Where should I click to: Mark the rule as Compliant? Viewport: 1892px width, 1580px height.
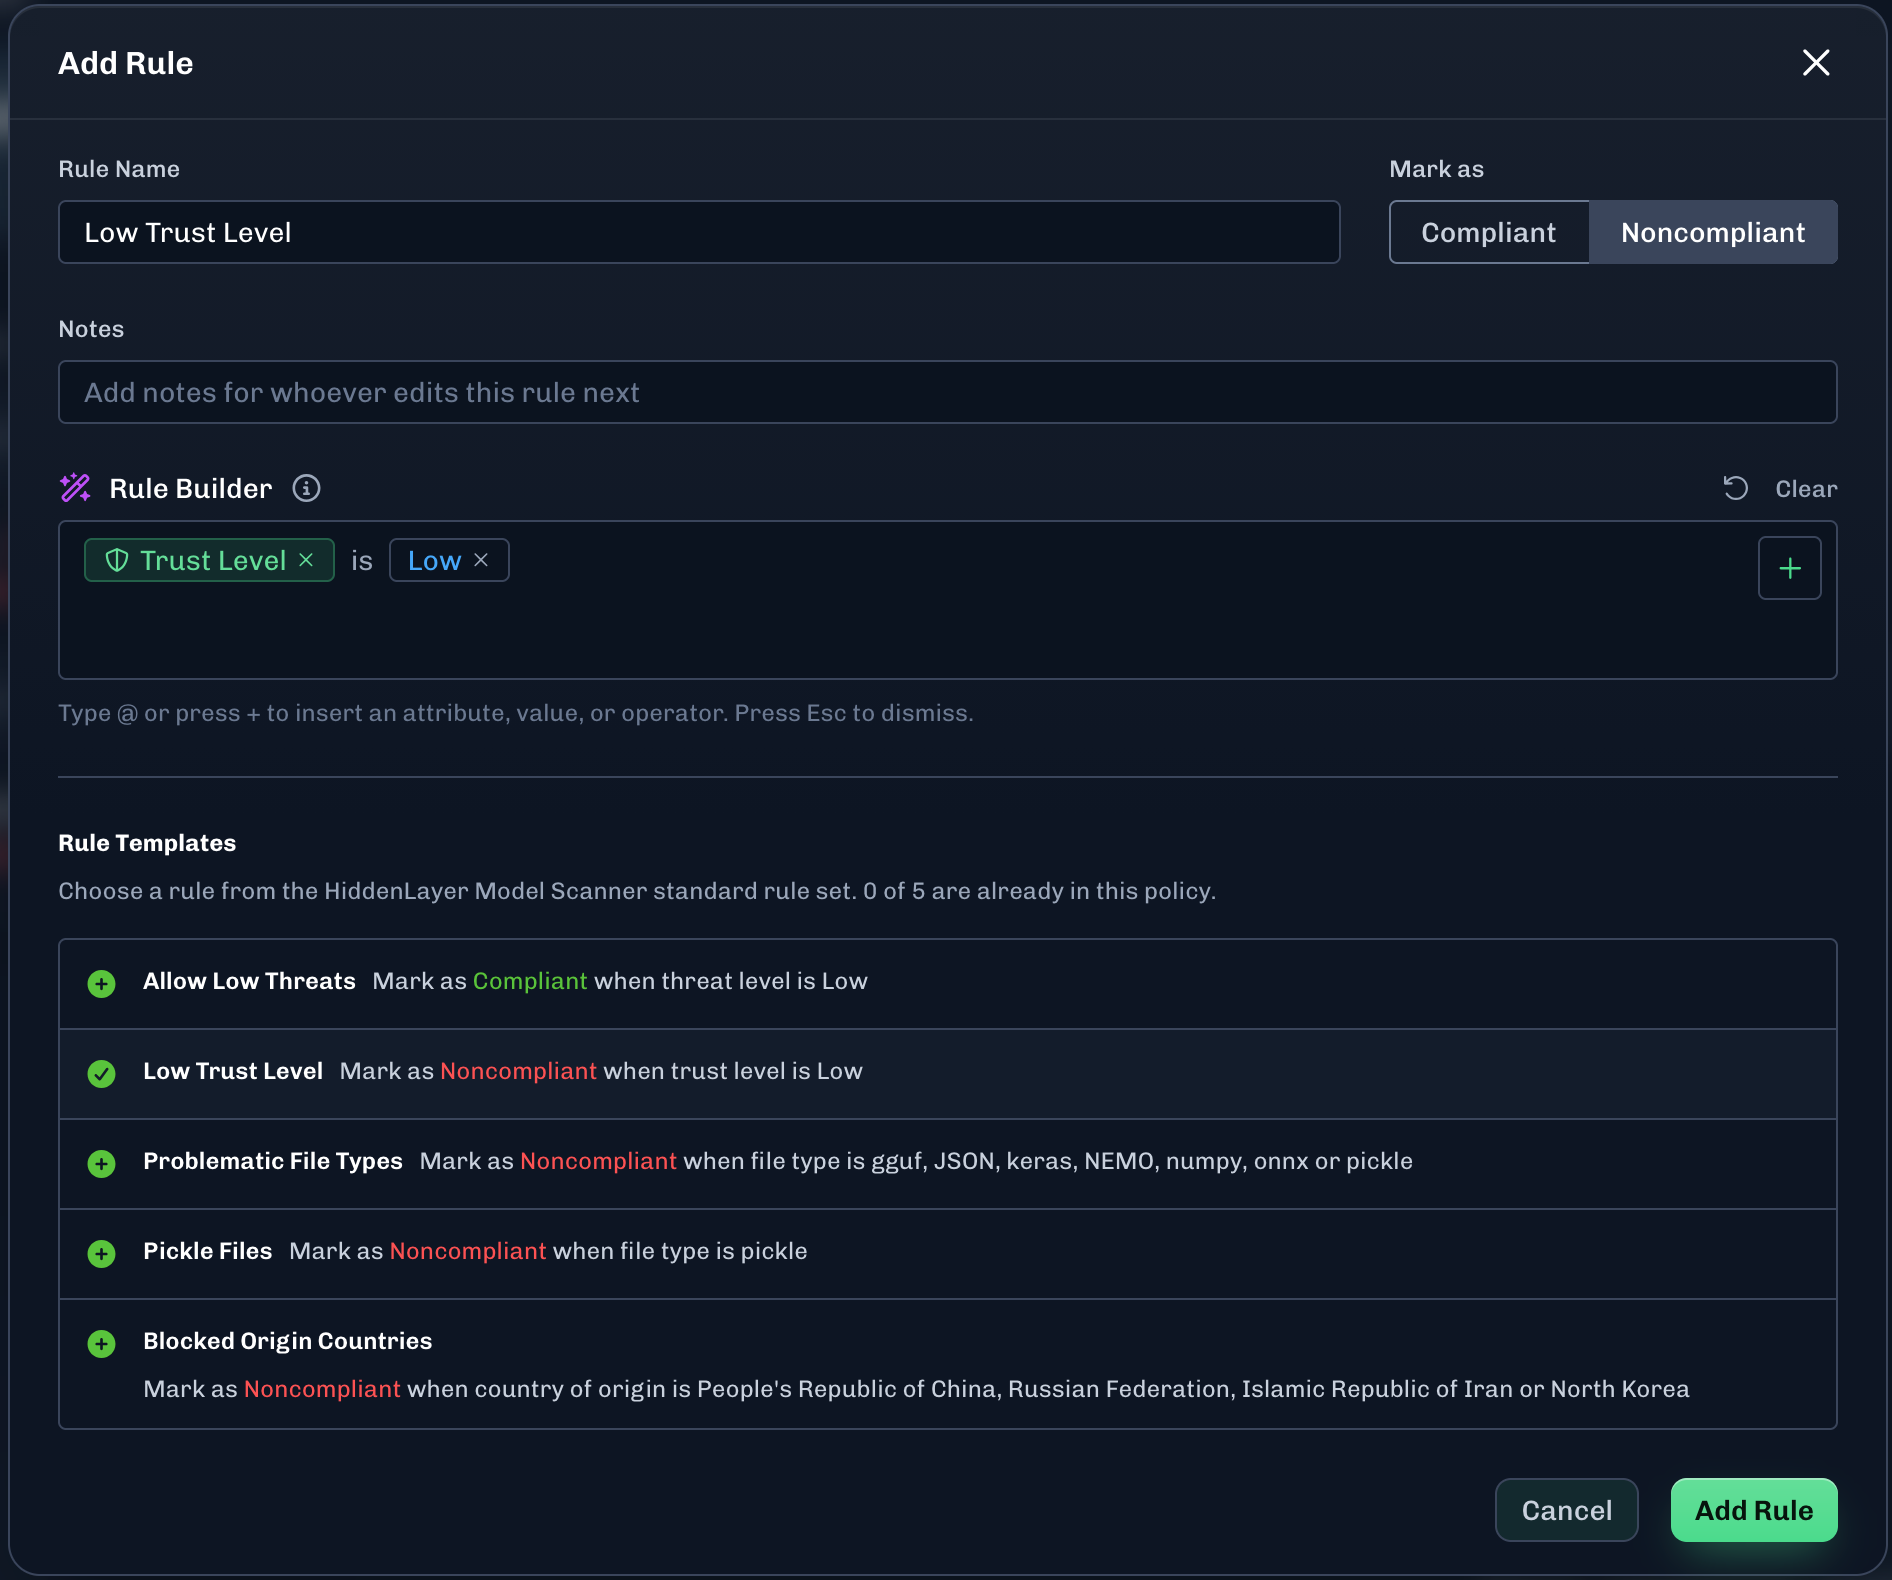1489,232
